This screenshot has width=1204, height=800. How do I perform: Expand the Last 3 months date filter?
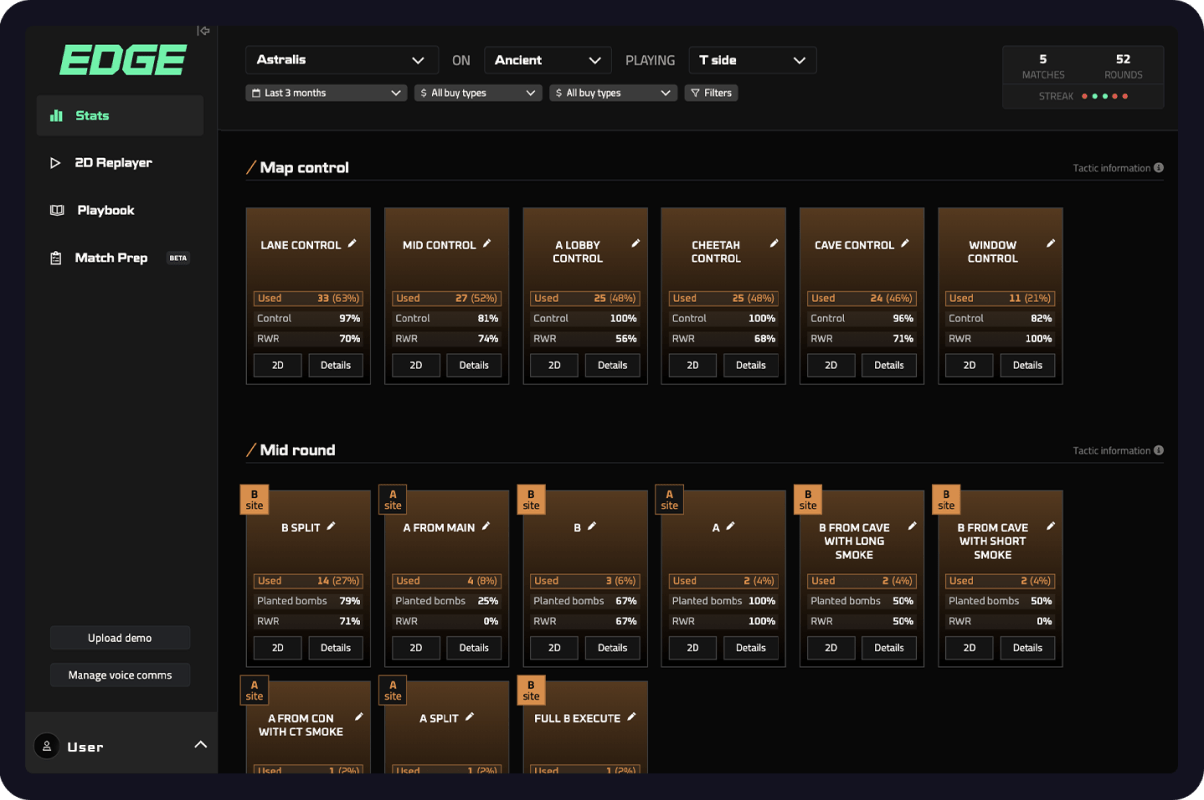326,93
